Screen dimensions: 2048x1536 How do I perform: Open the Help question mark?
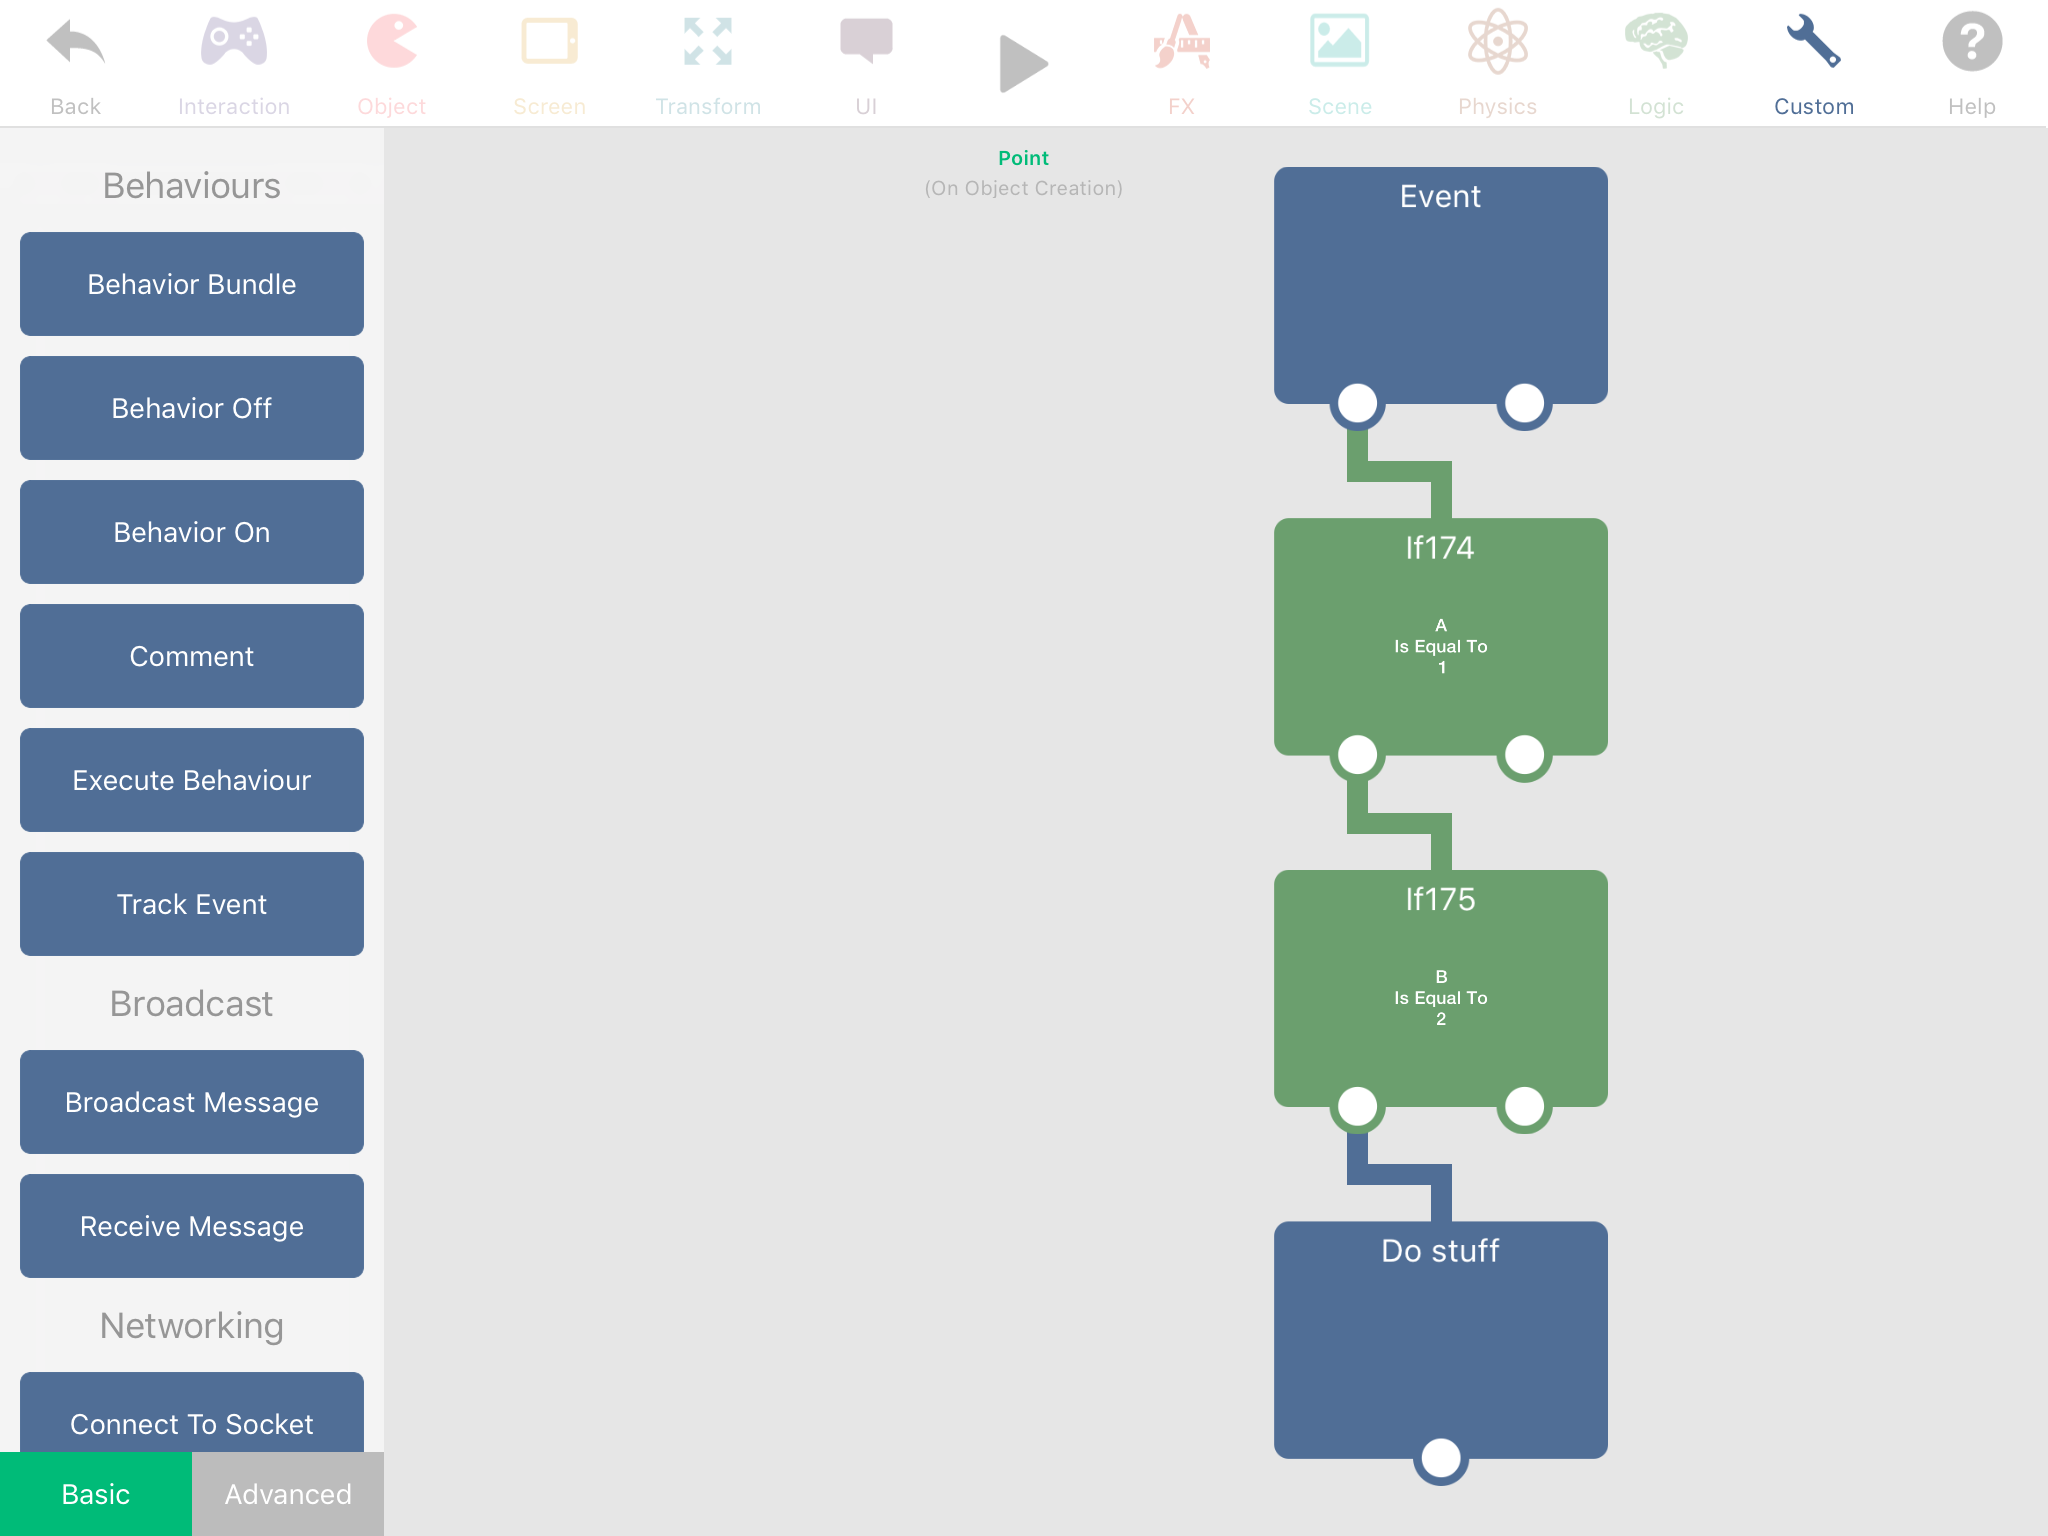pyautogui.click(x=1971, y=45)
